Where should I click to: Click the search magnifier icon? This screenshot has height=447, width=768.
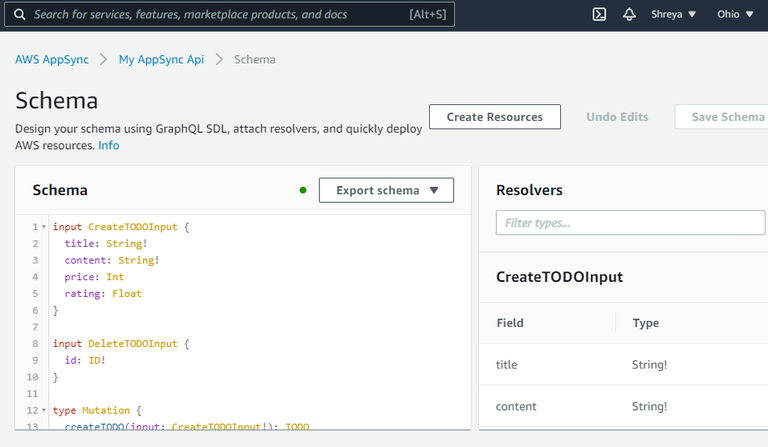pos(19,15)
